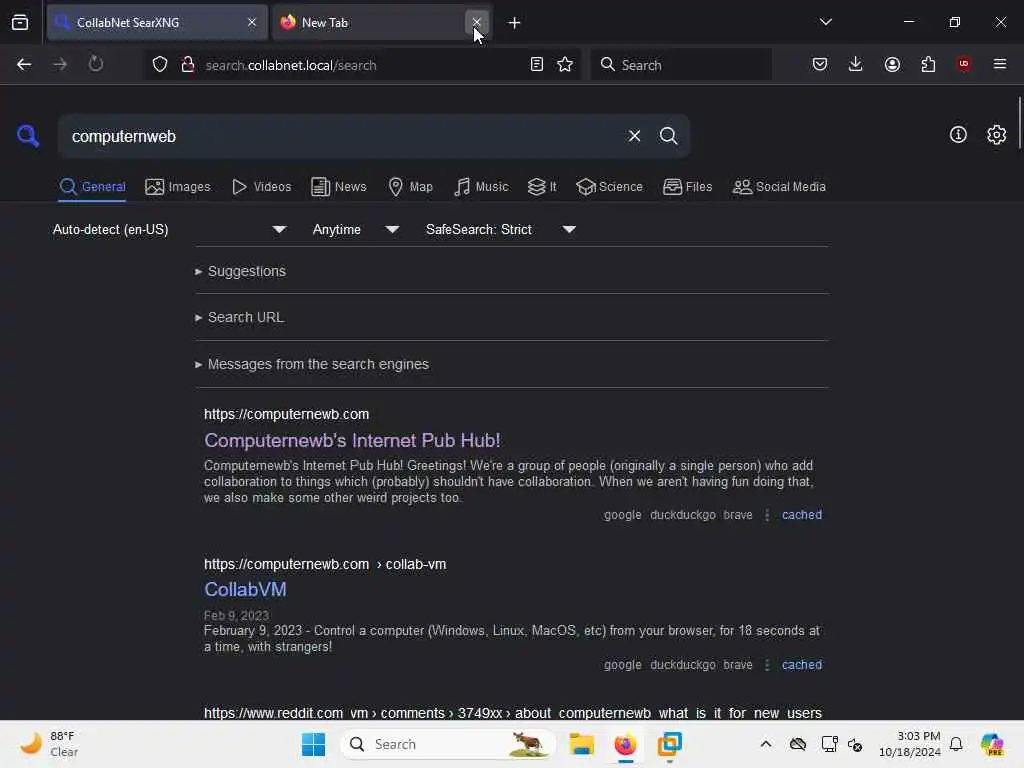Viewport: 1024px width, 768px height.
Task: Select the Files search category
Action: 687,187
